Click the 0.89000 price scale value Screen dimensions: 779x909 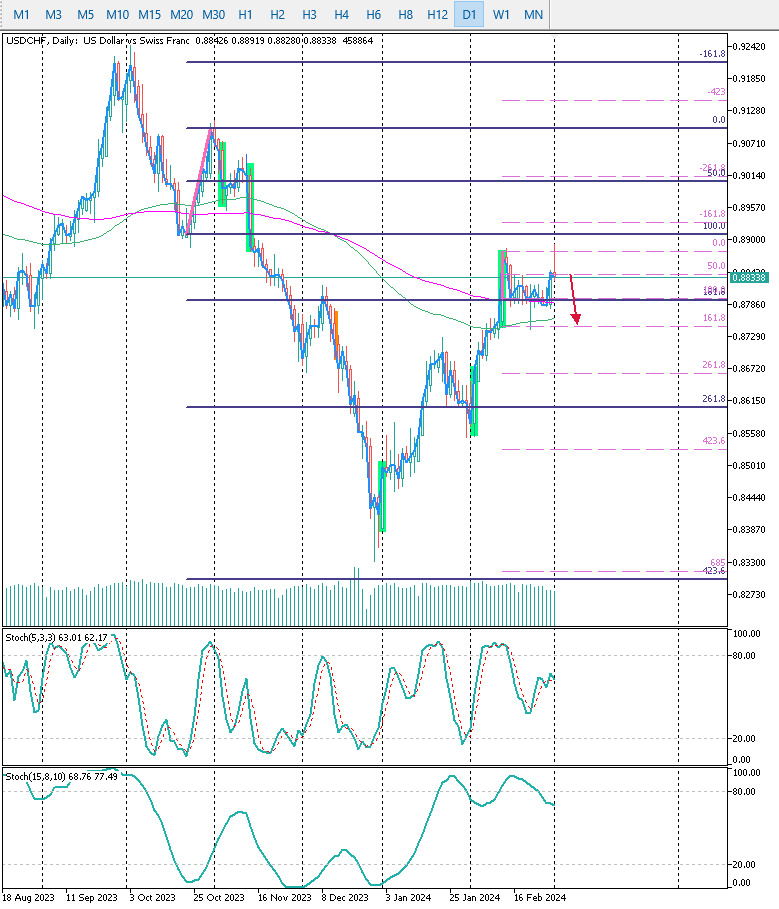point(749,239)
